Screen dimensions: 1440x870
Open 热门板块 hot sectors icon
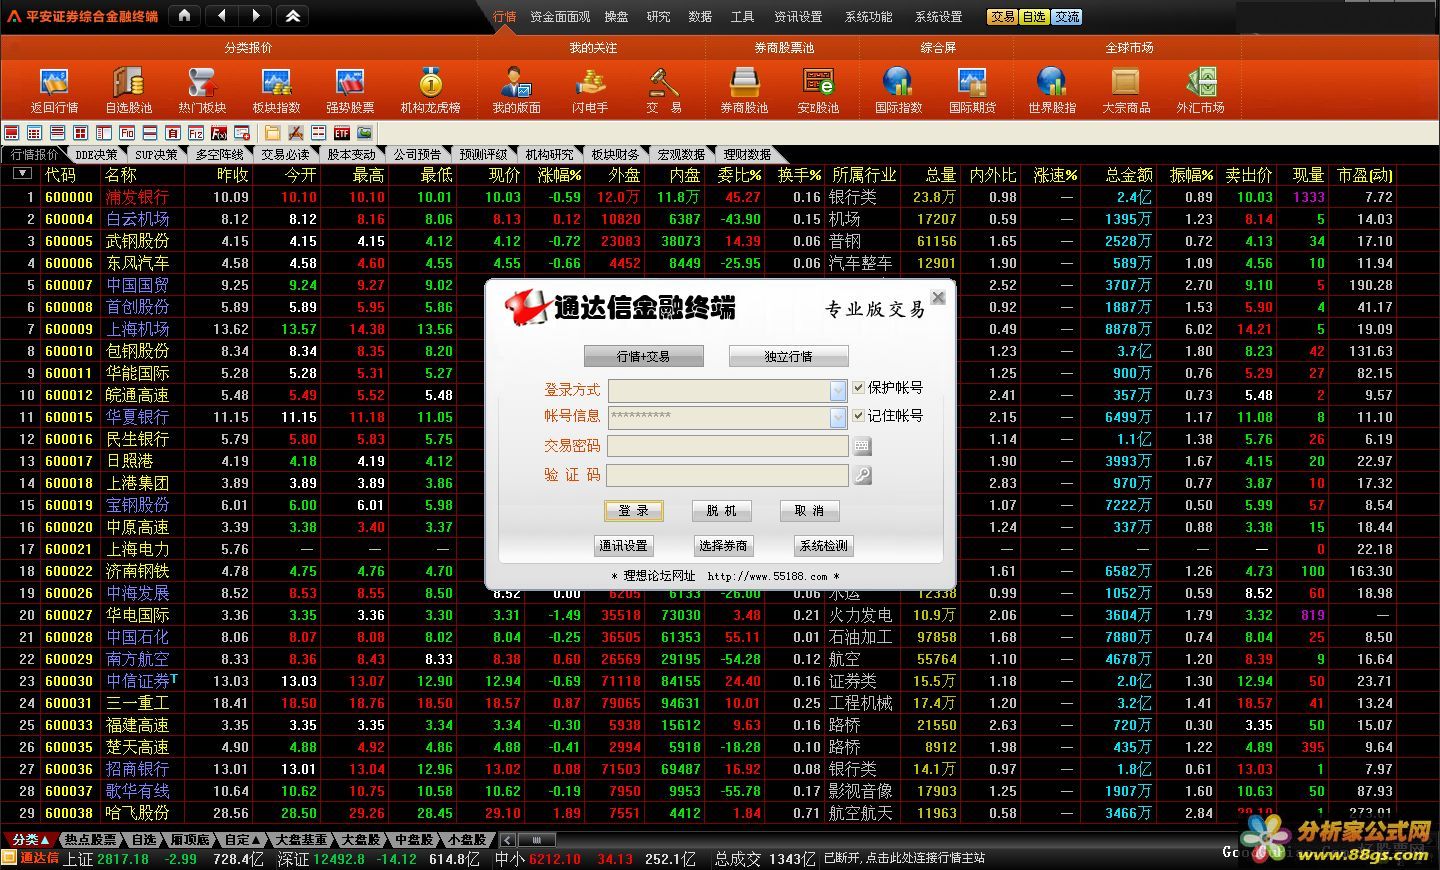tap(202, 90)
